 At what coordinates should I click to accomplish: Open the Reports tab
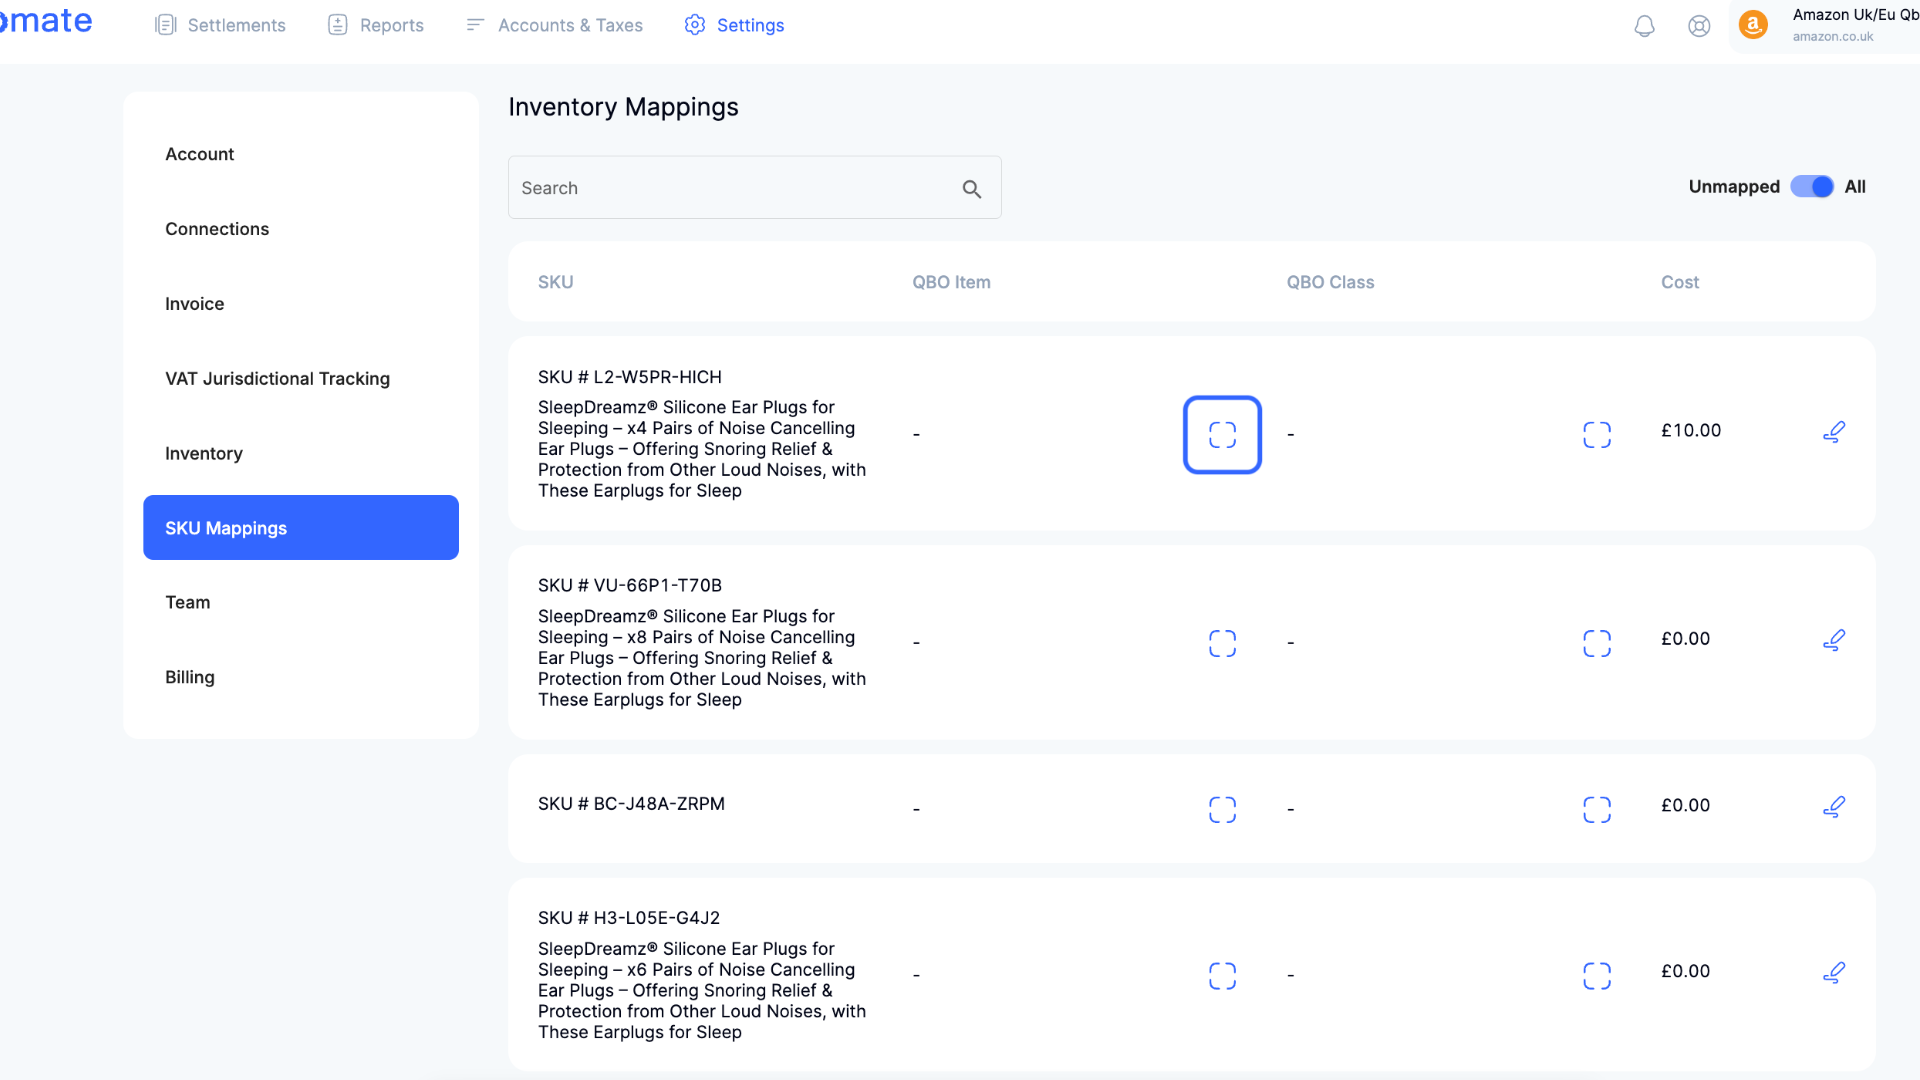point(376,25)
